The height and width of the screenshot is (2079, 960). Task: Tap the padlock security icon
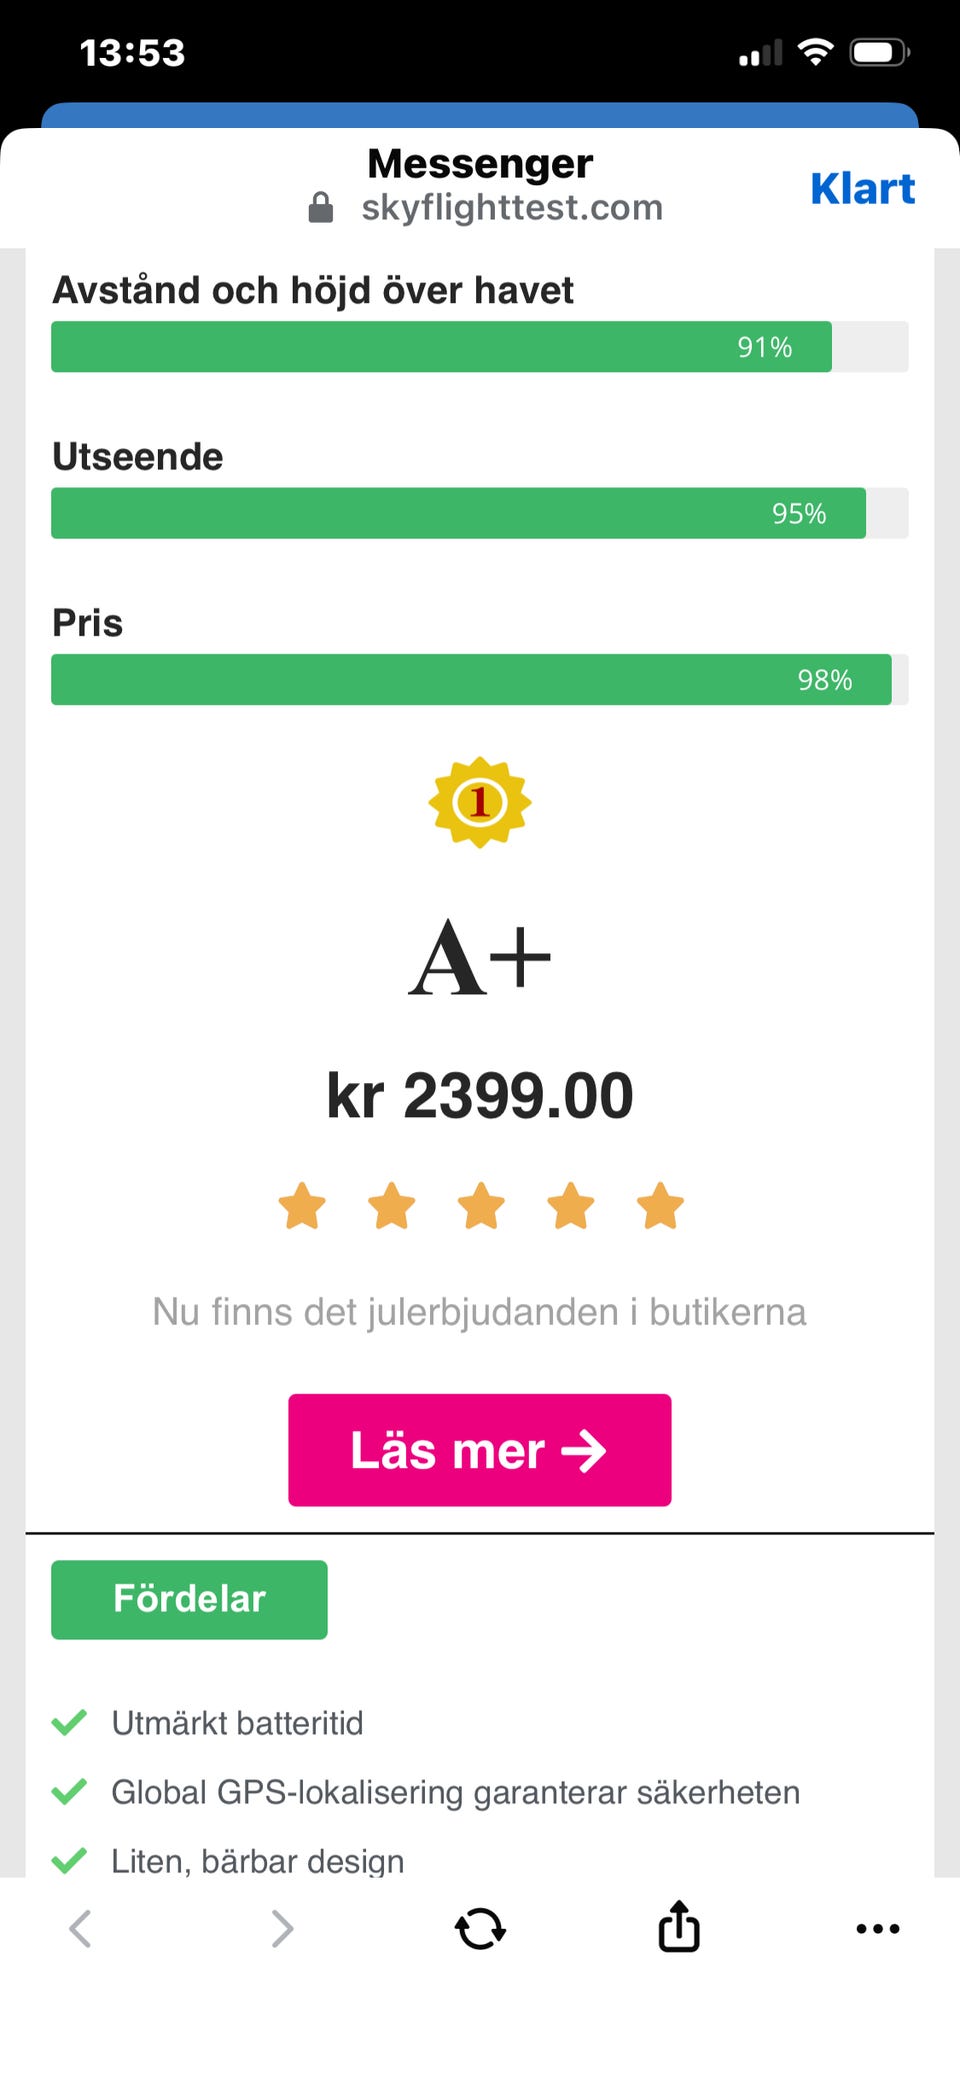click(x=320, y=207)
